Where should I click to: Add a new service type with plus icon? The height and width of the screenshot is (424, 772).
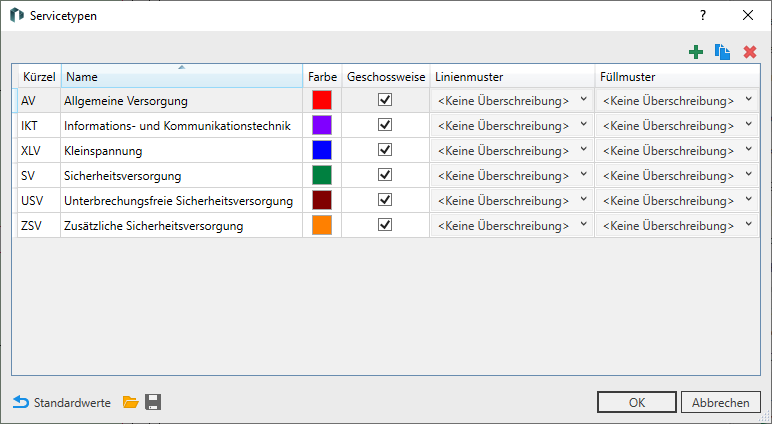(x=696, y=52)
